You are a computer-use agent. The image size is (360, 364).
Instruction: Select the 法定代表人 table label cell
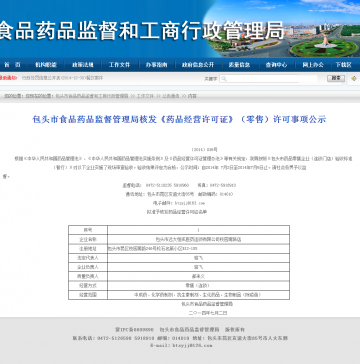point(88,258)
